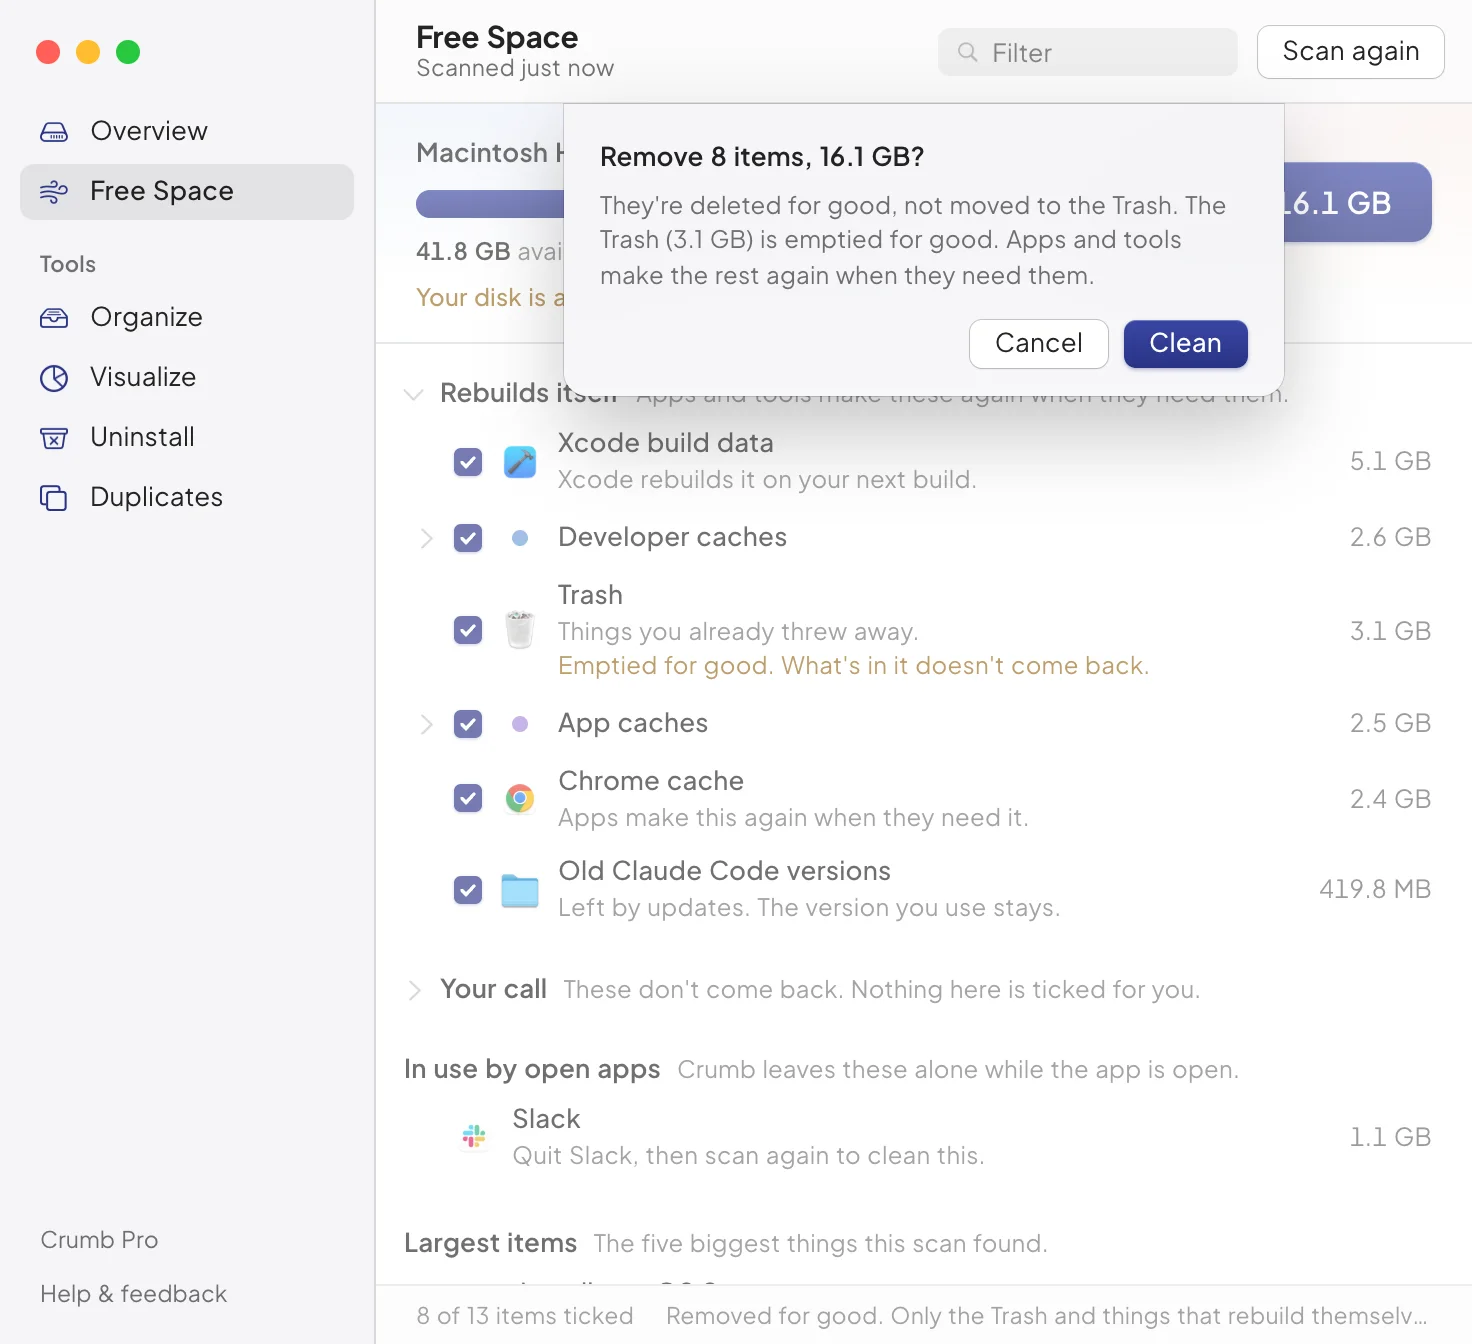Click the purple dot beside App caches
This screenshot has width=1472, height=1344.
pos(520,724)
